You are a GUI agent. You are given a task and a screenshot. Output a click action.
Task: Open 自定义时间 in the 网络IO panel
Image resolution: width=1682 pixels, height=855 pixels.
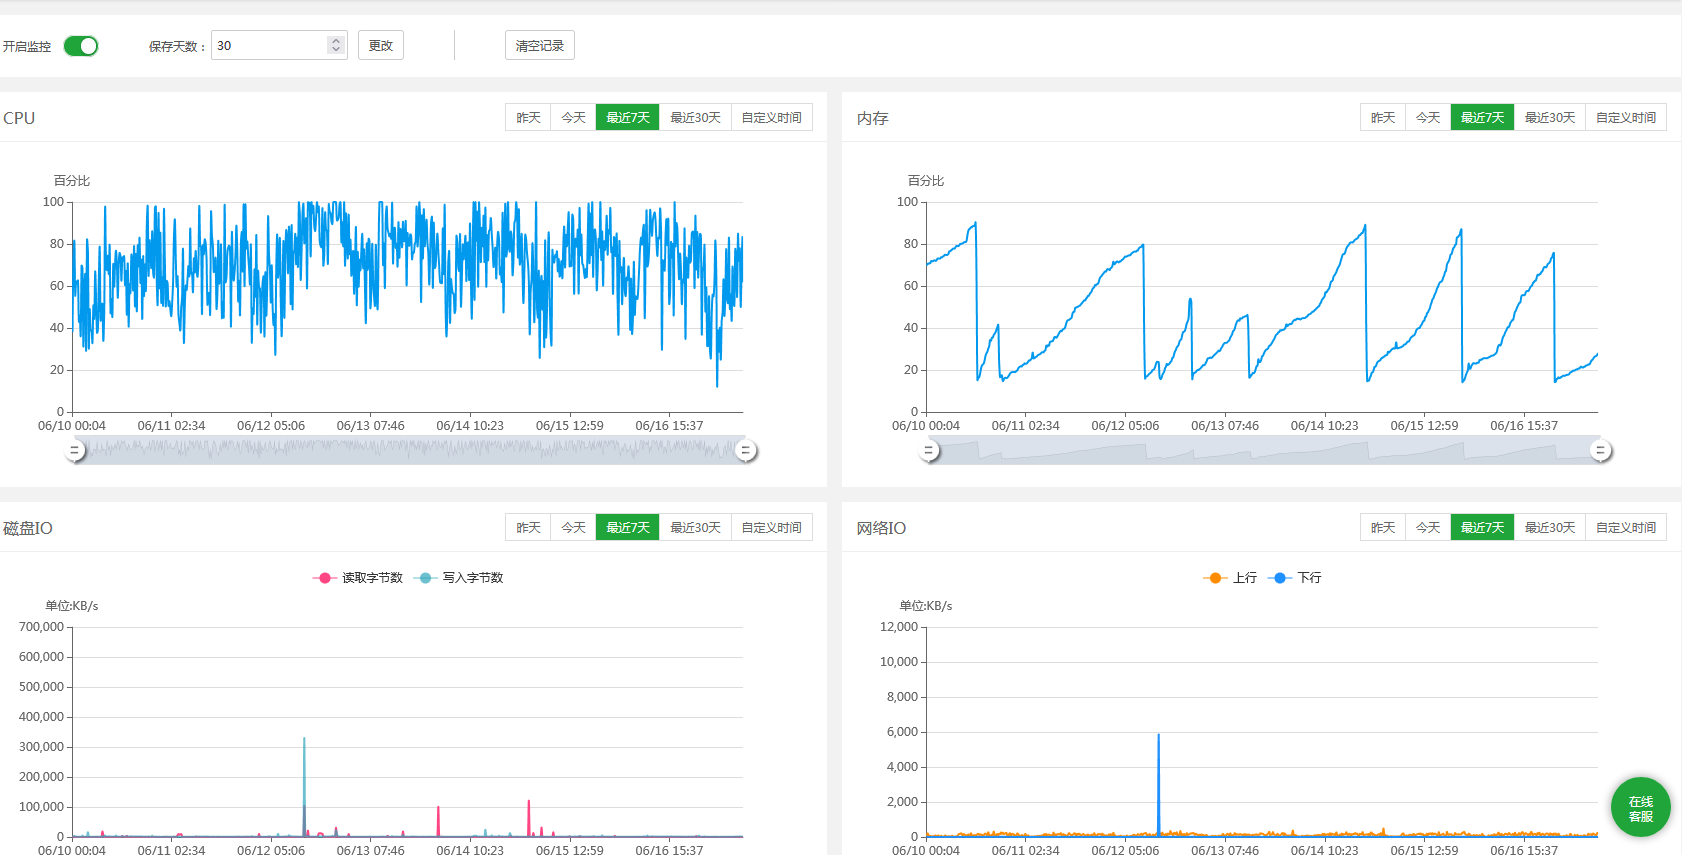tap(1626, 527)
